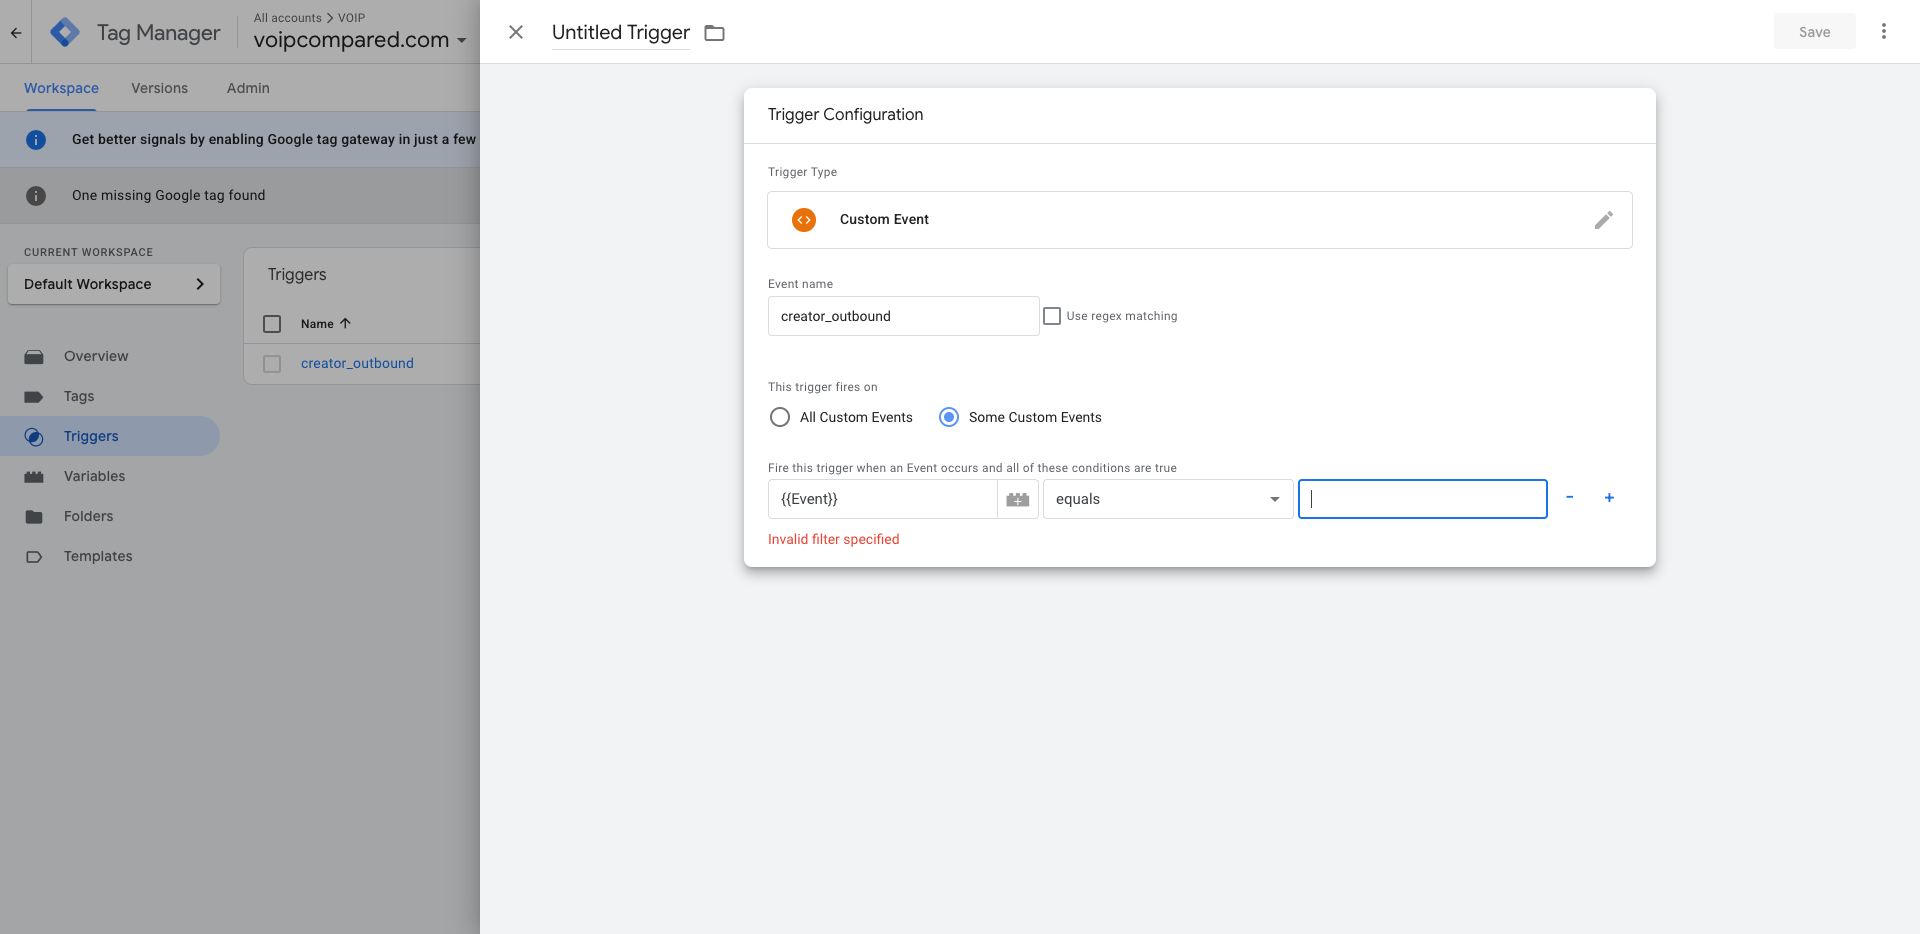This screenshot has height=934, width=1920.
Task: Remove the condition row with the minus icon
Action: [1569, 498]
